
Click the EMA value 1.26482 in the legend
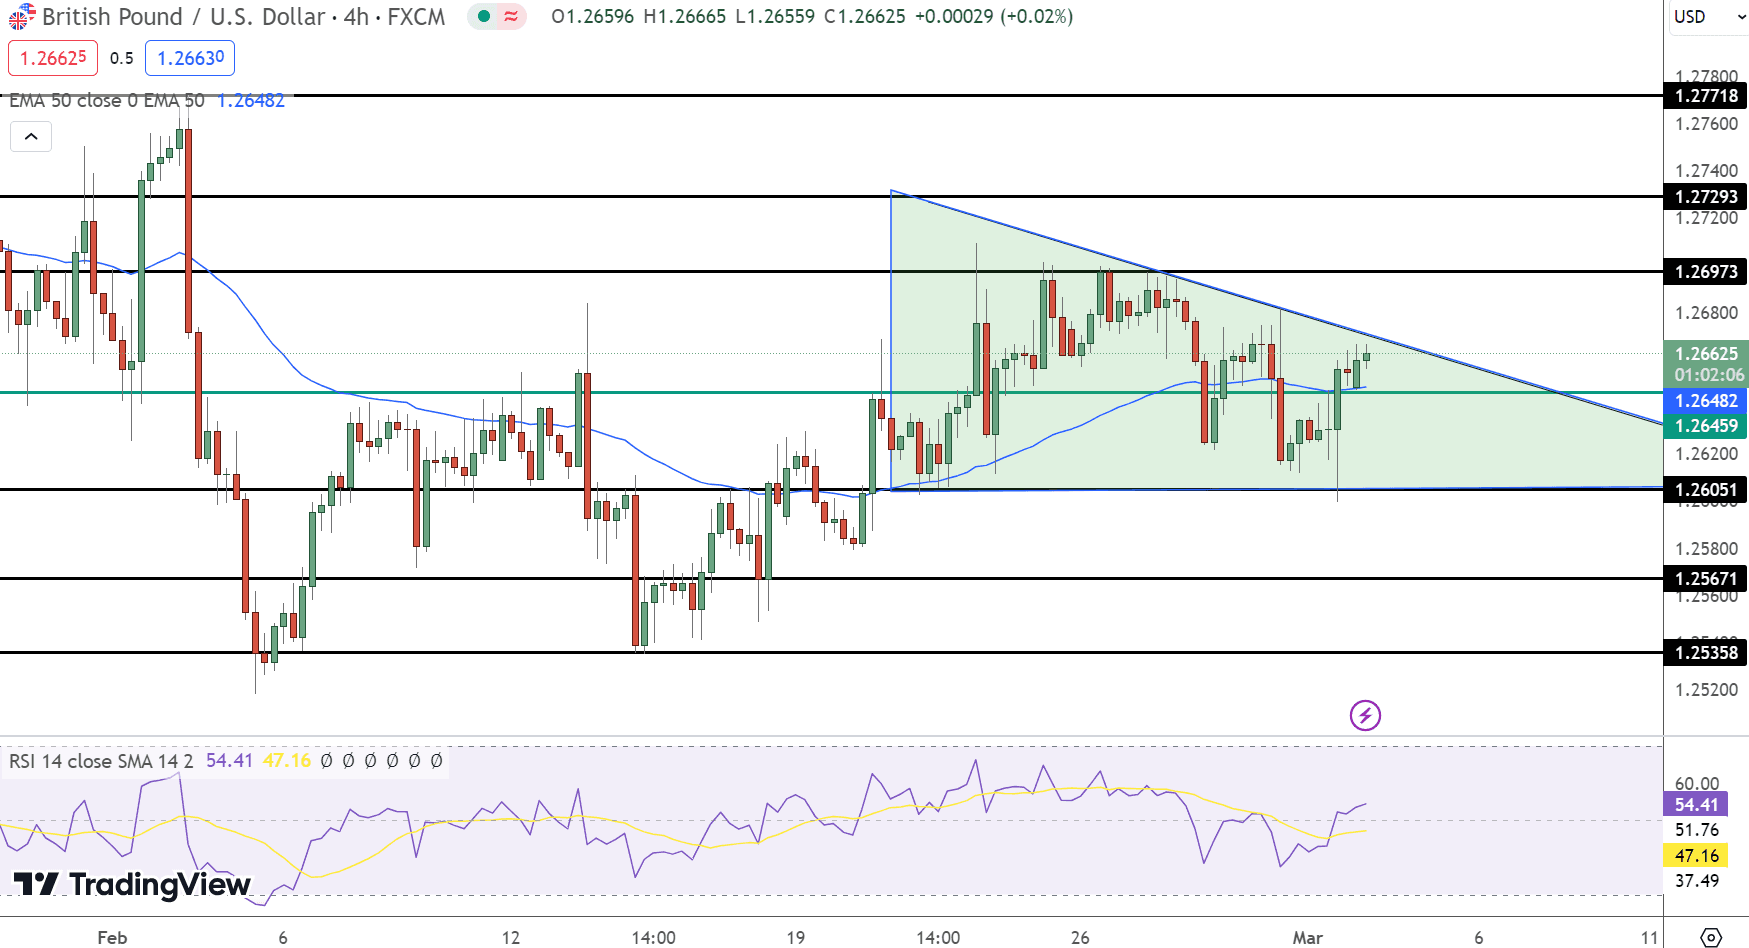(251, 100)
